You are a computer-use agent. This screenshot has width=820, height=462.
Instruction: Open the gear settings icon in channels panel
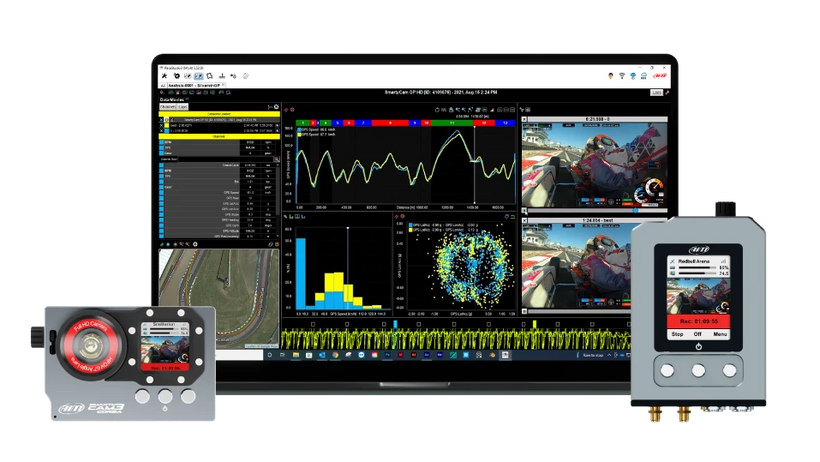click(x=276, y=107)
